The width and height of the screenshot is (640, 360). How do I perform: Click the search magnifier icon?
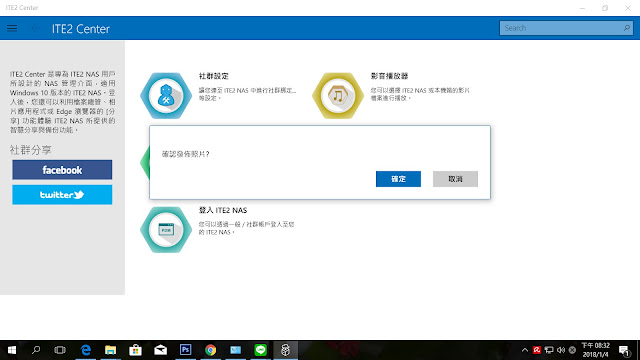point(627,28)
